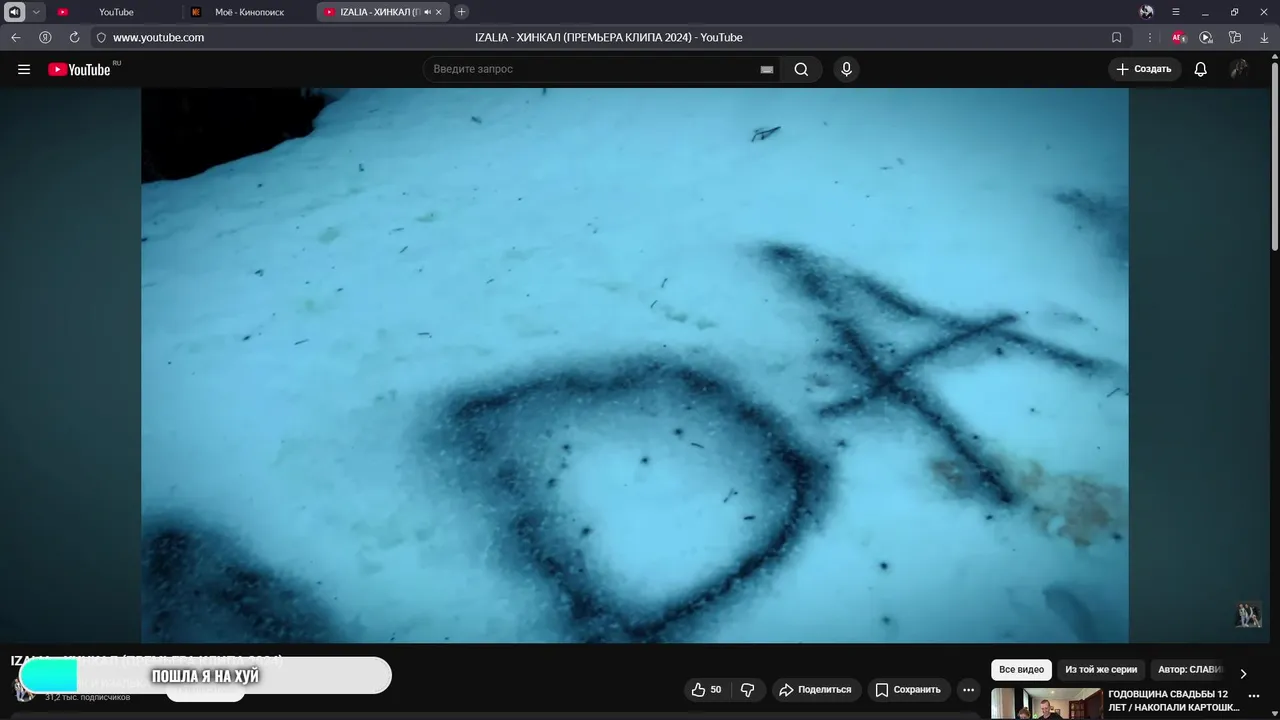Click the Поделиться share button
This screenshot has width=1280, height=720.
click(815, 690)
